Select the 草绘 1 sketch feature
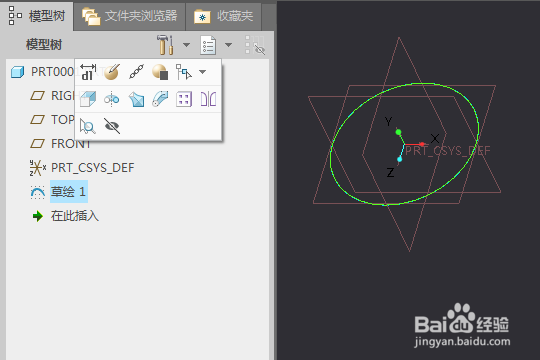The height and width of the screenshot is (360, 540). (59, 192)
